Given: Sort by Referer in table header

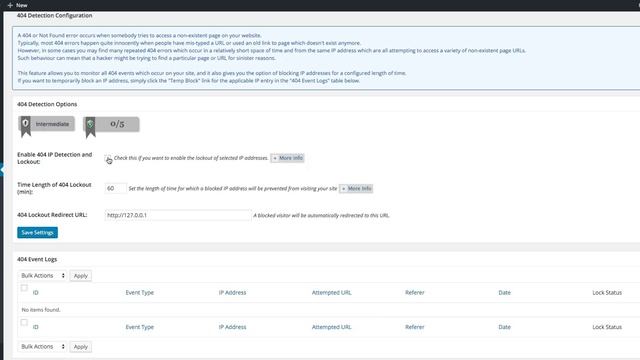Looking at the screenshot, I should pos(415,293).
